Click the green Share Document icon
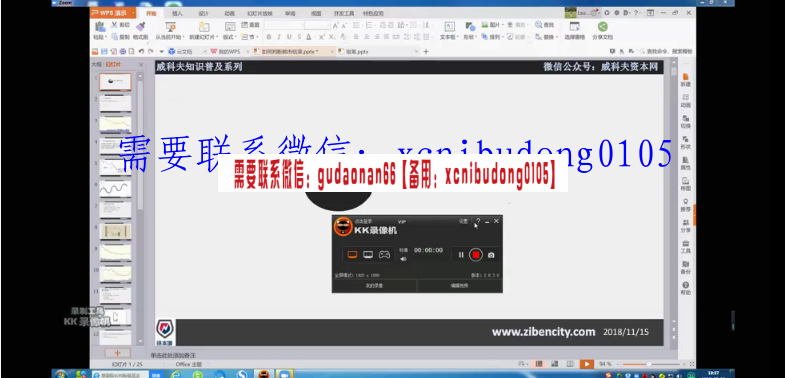 (x=602, y=27)
